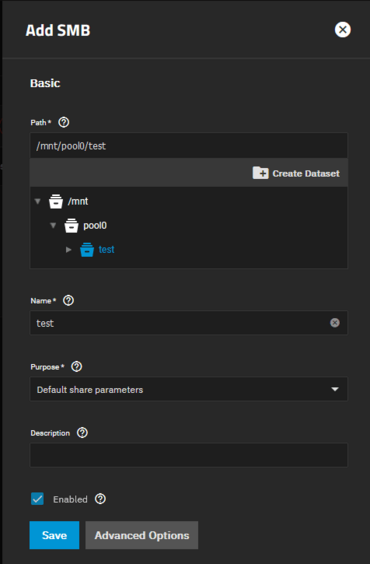Open help tooltip for Description
370x564 pixels.
pos(82,433)
